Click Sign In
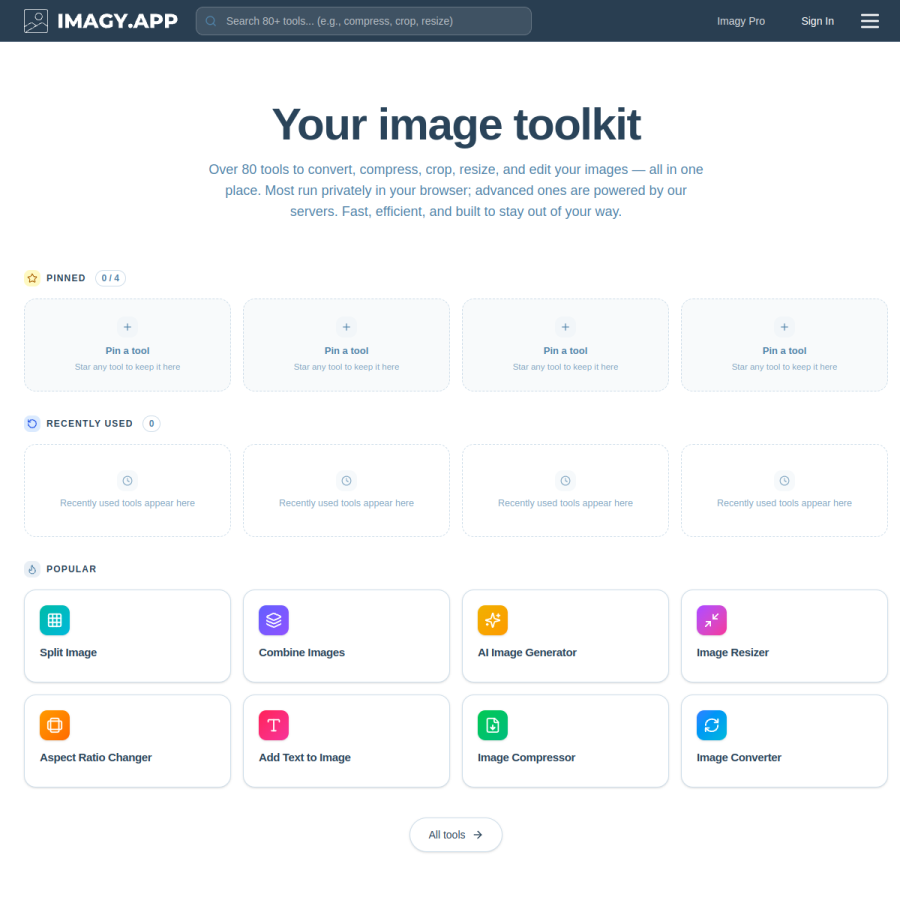This screenshot has width=900, height=900. point(817,21)
